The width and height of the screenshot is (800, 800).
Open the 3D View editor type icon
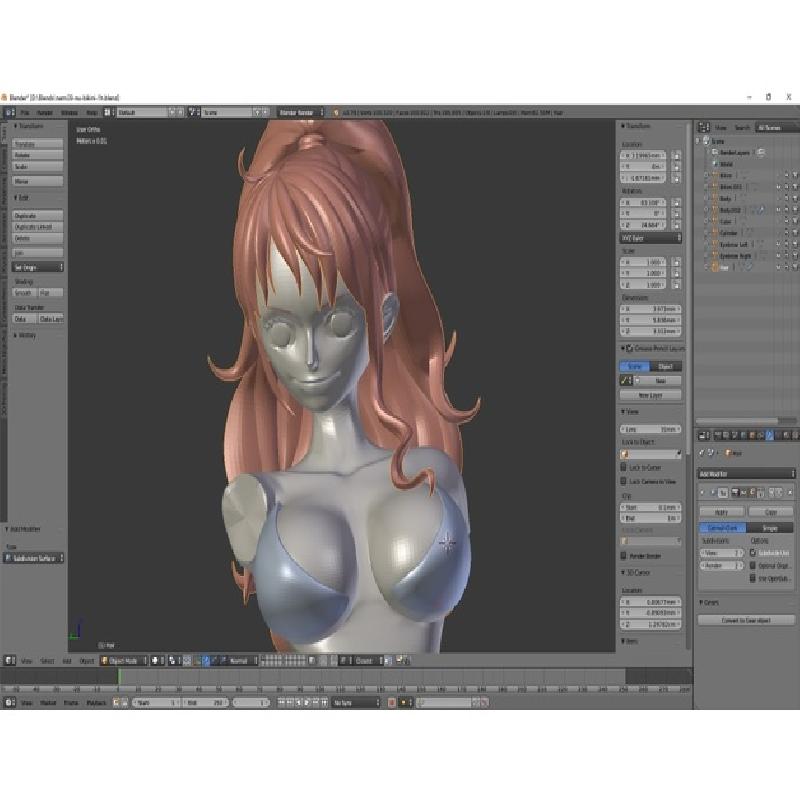pos(10,661)
